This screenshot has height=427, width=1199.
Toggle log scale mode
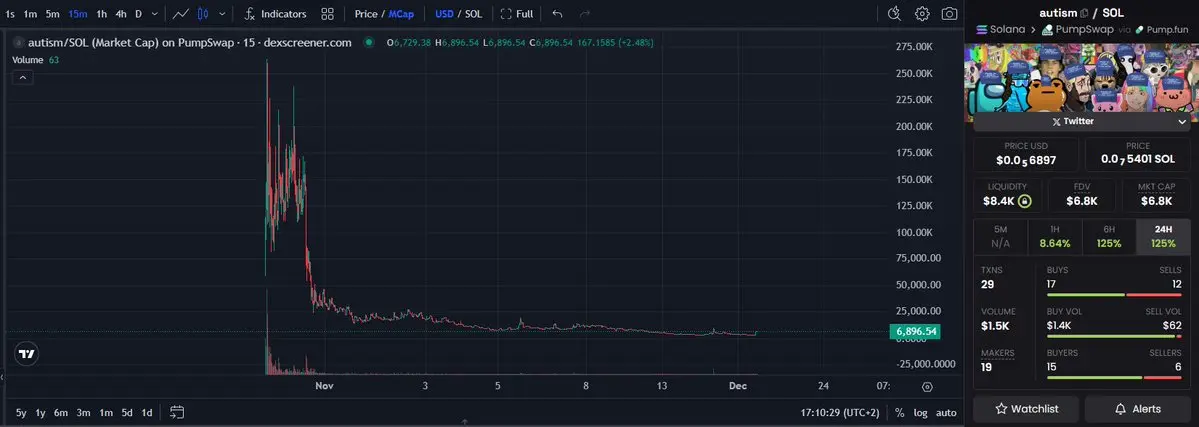[x=921, y=412]
